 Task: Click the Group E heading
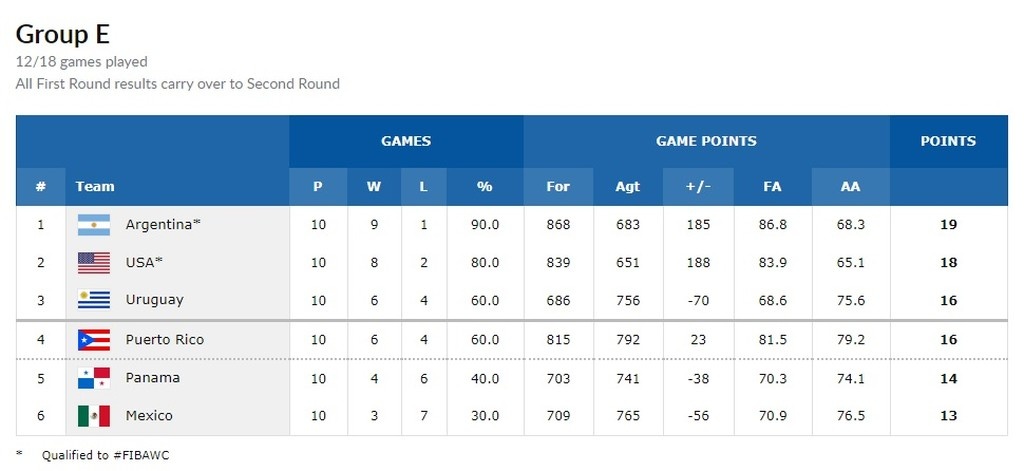pyautogui.click(x=62, y=34)
